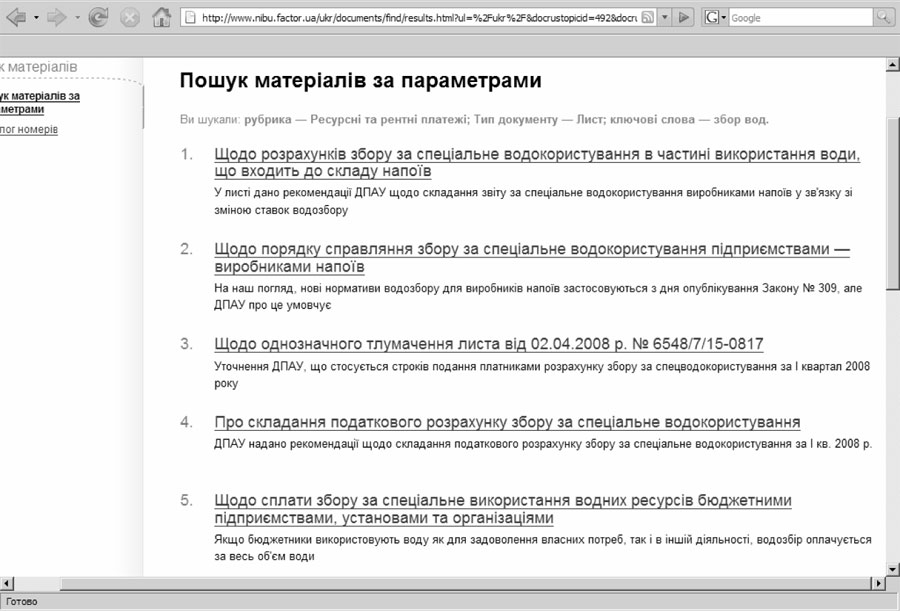This screenshot has height=611, width=900.
Task: Reload the current page
Action: coord(98,17)
